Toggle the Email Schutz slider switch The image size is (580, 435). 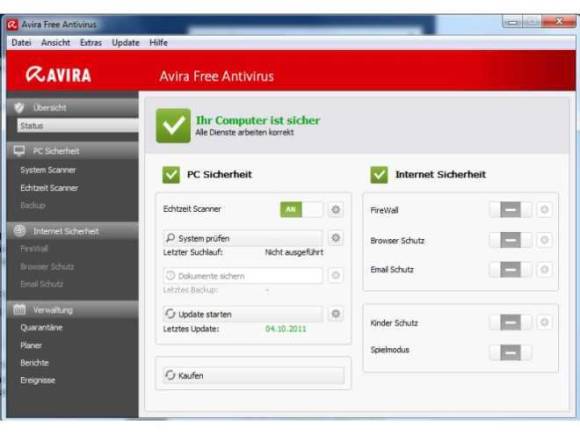pos(510,270)
